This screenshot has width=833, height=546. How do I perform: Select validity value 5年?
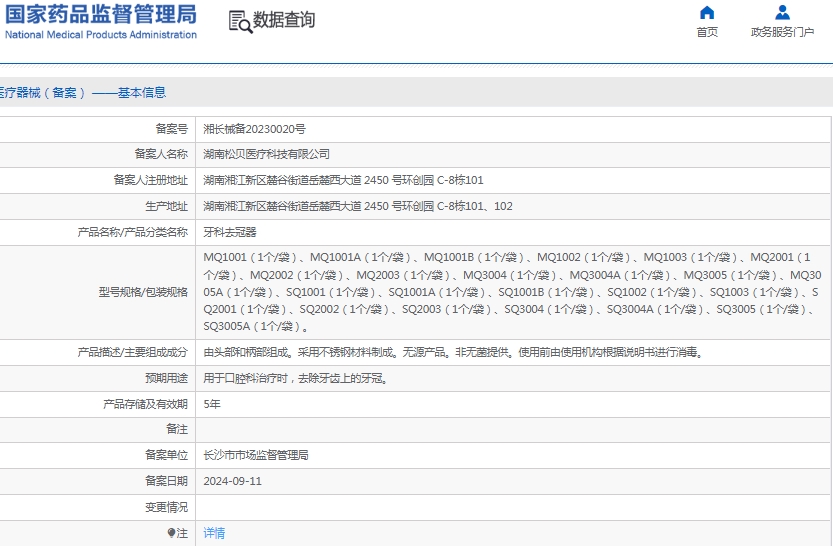click(x=212, y=404)
